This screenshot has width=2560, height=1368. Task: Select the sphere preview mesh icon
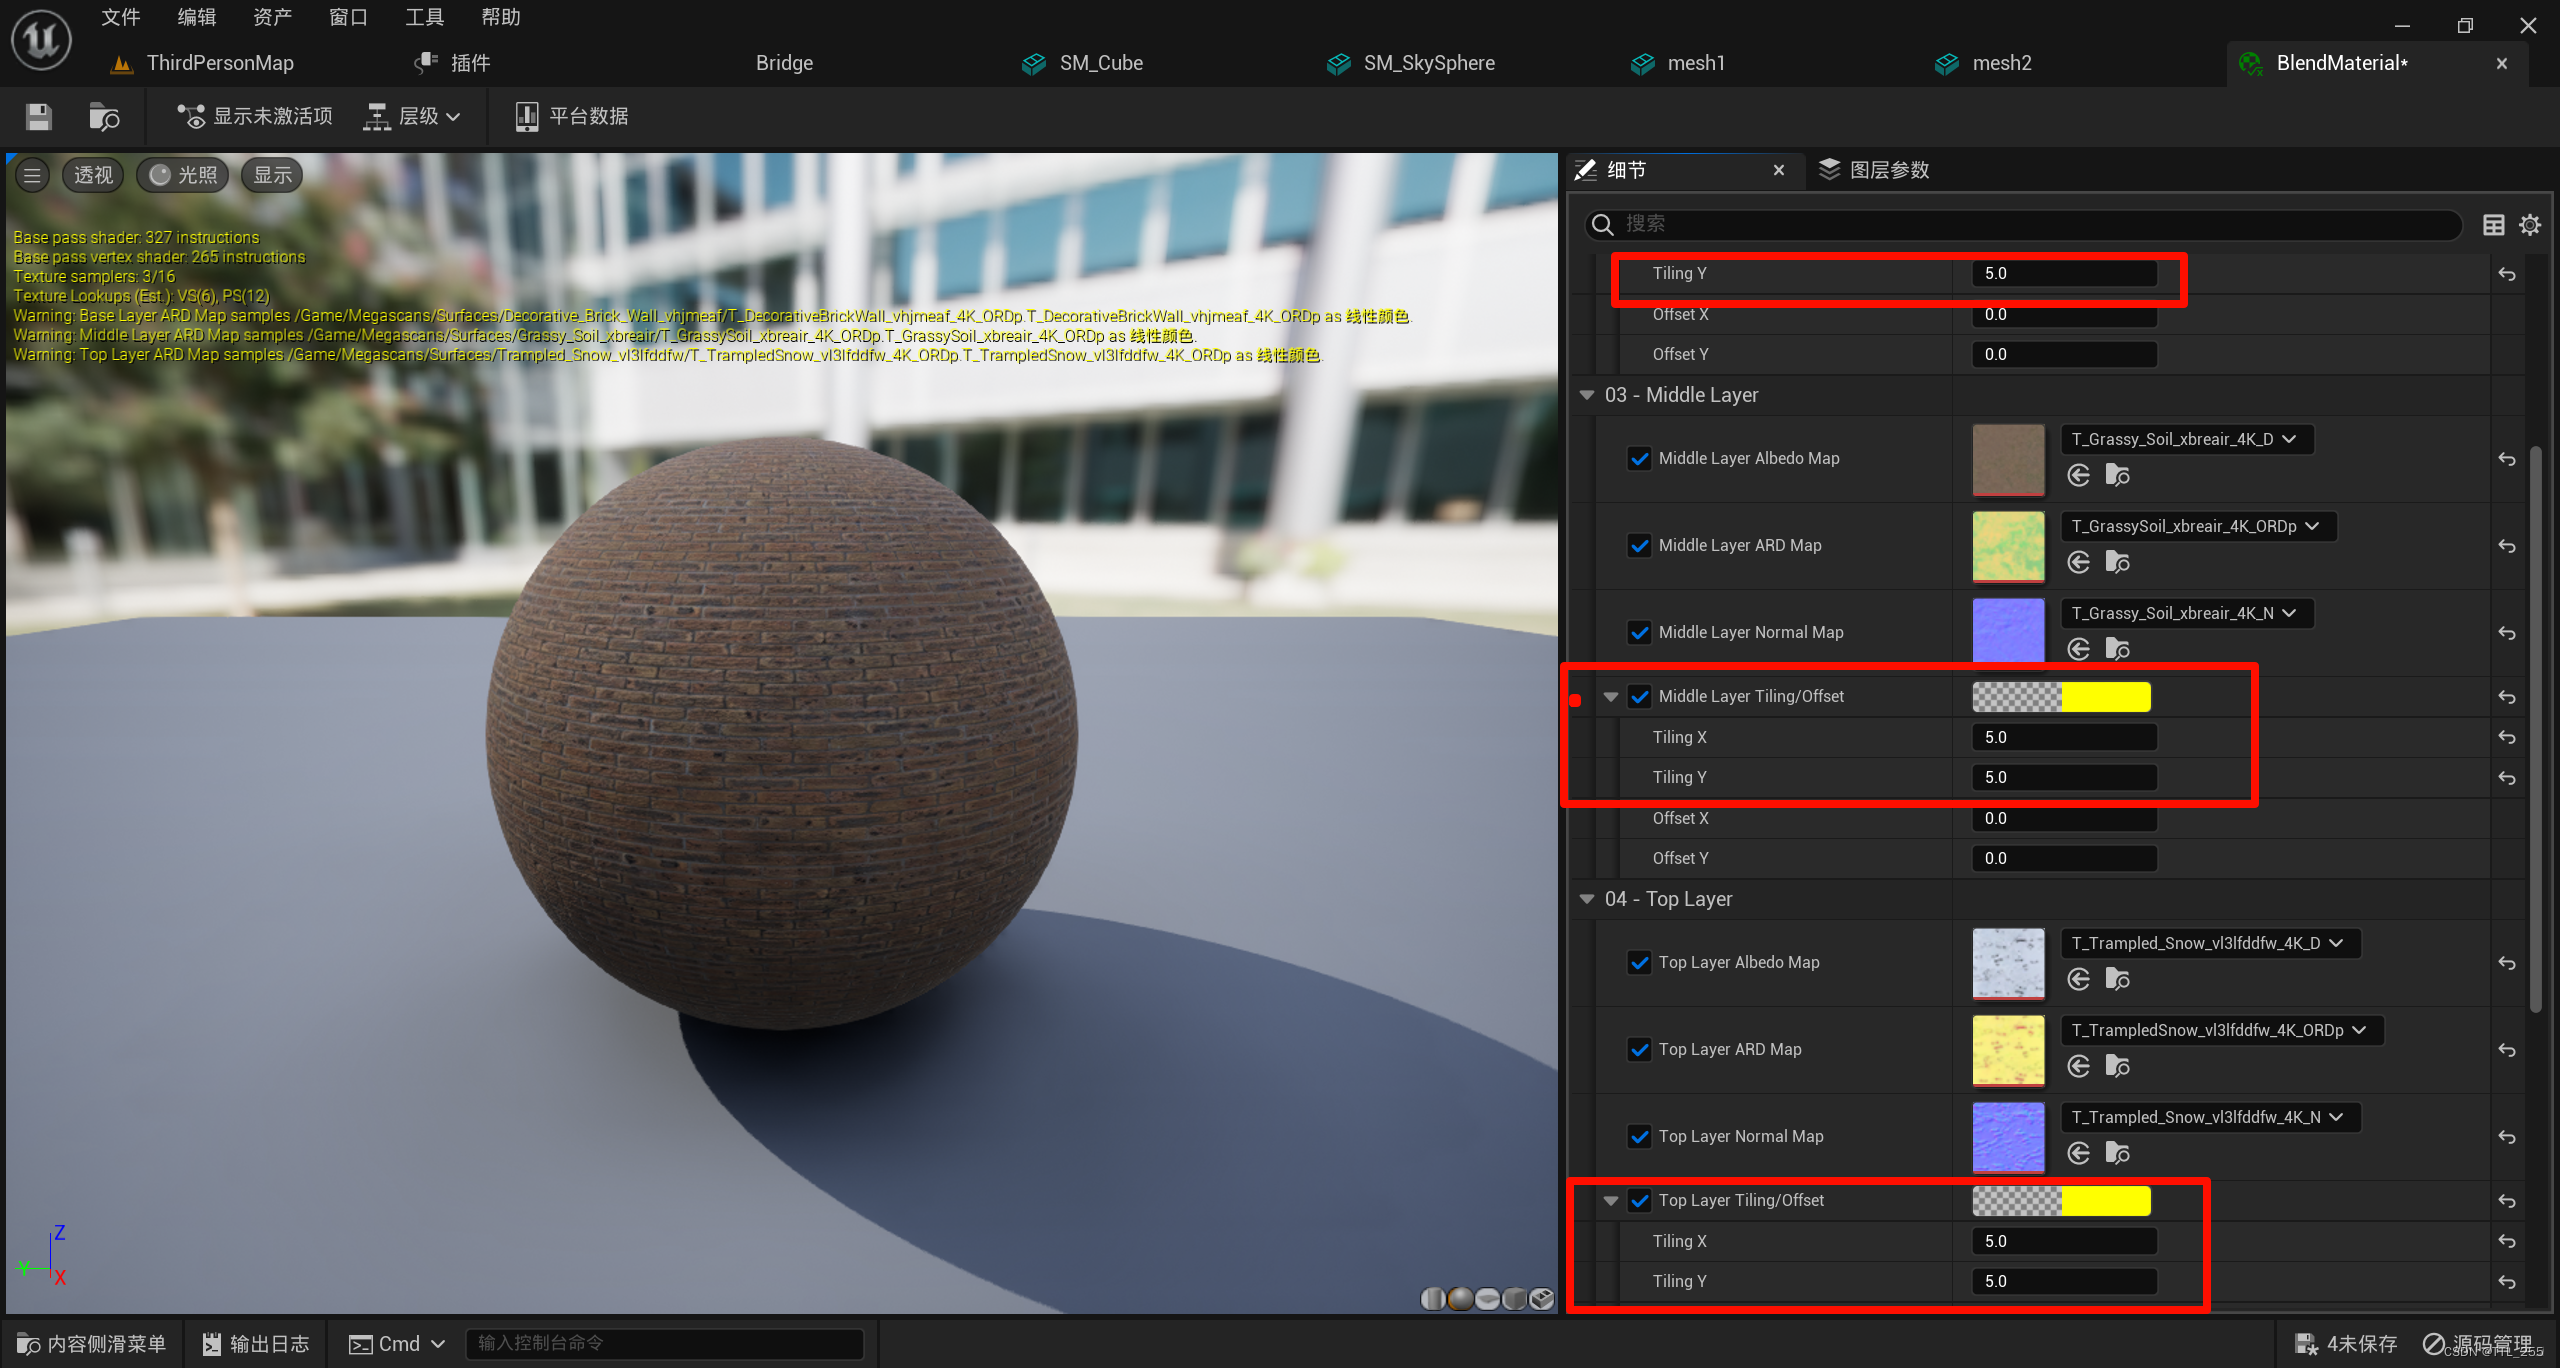coord(1460,1298)
